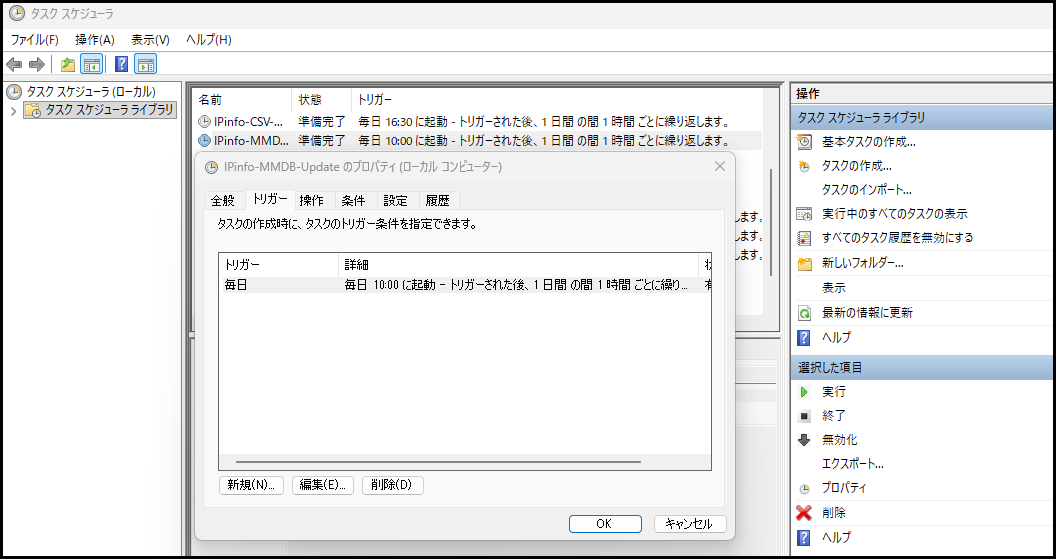Click the up-one-level folder toolbar icon
The image size is (1056, 559).
point(68,65)
